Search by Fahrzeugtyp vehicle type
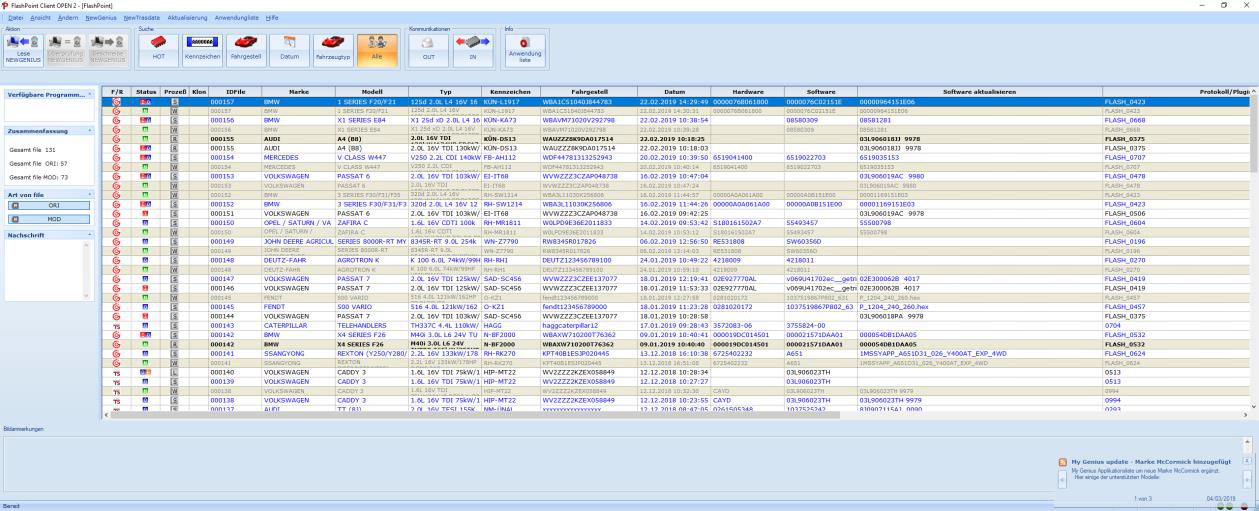The width and height of the screenshot is (1259, 511). coord(334,48)
